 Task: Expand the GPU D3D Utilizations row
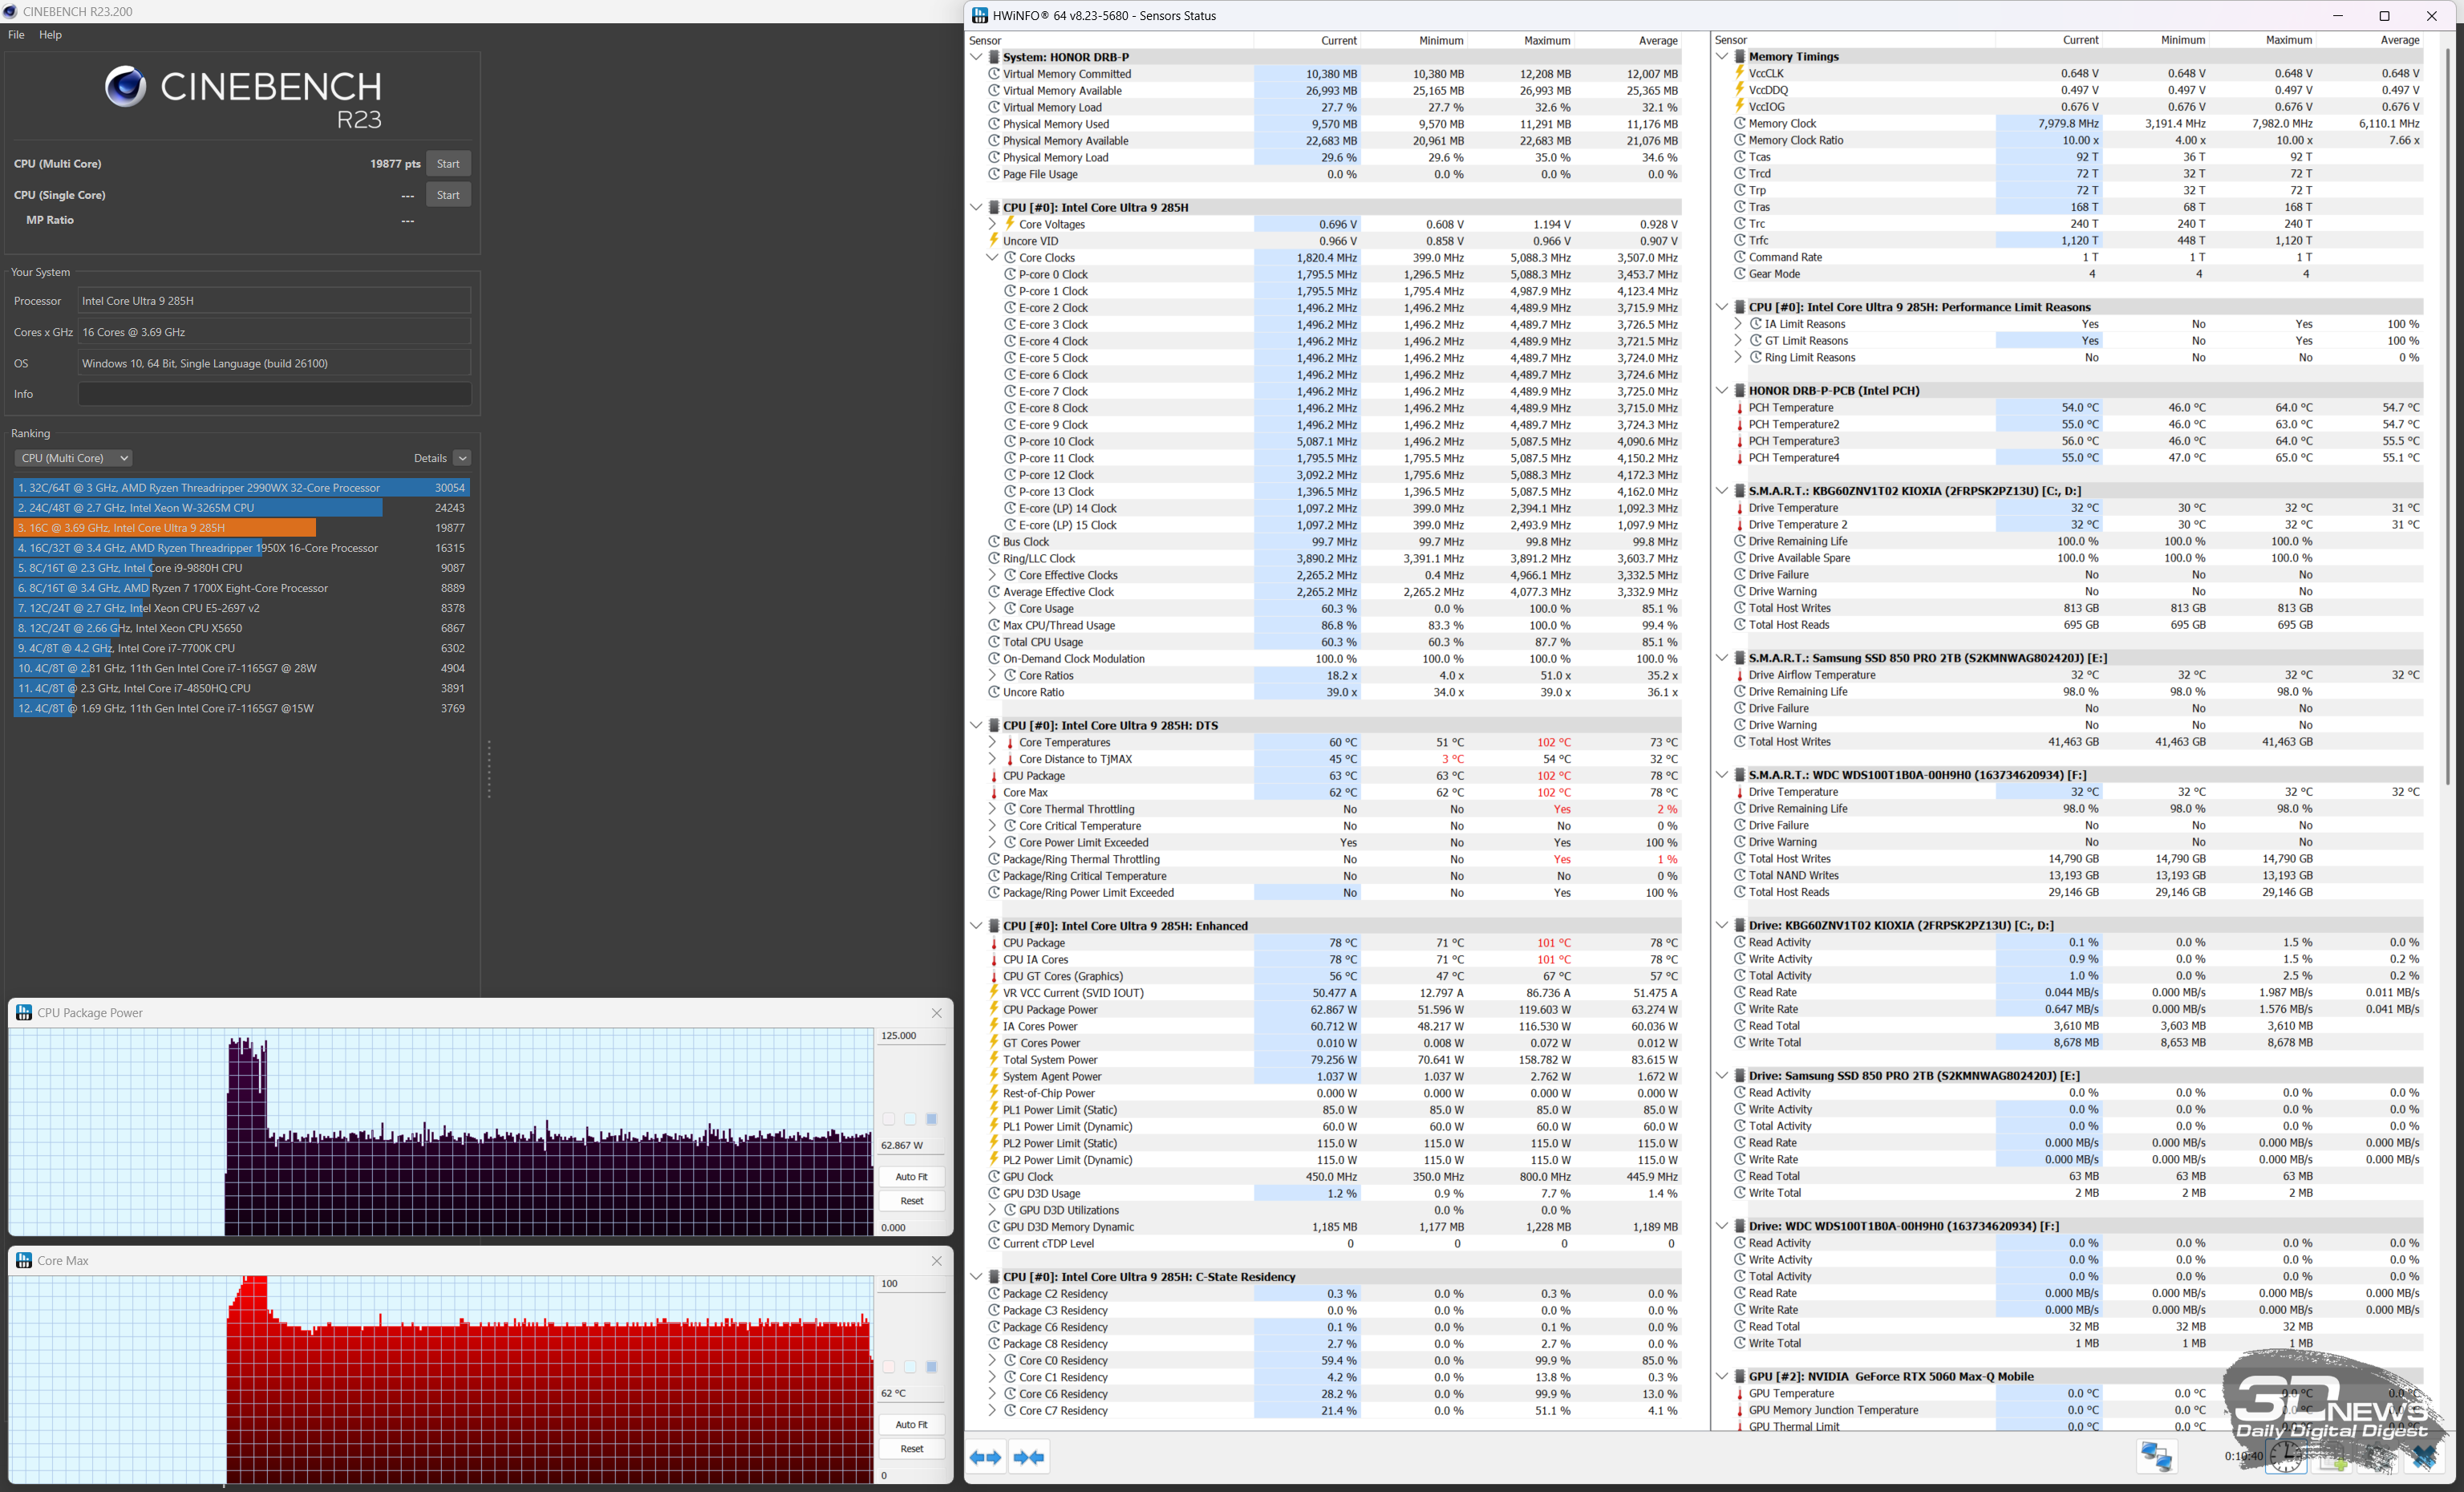click(x=992, y=1210)
